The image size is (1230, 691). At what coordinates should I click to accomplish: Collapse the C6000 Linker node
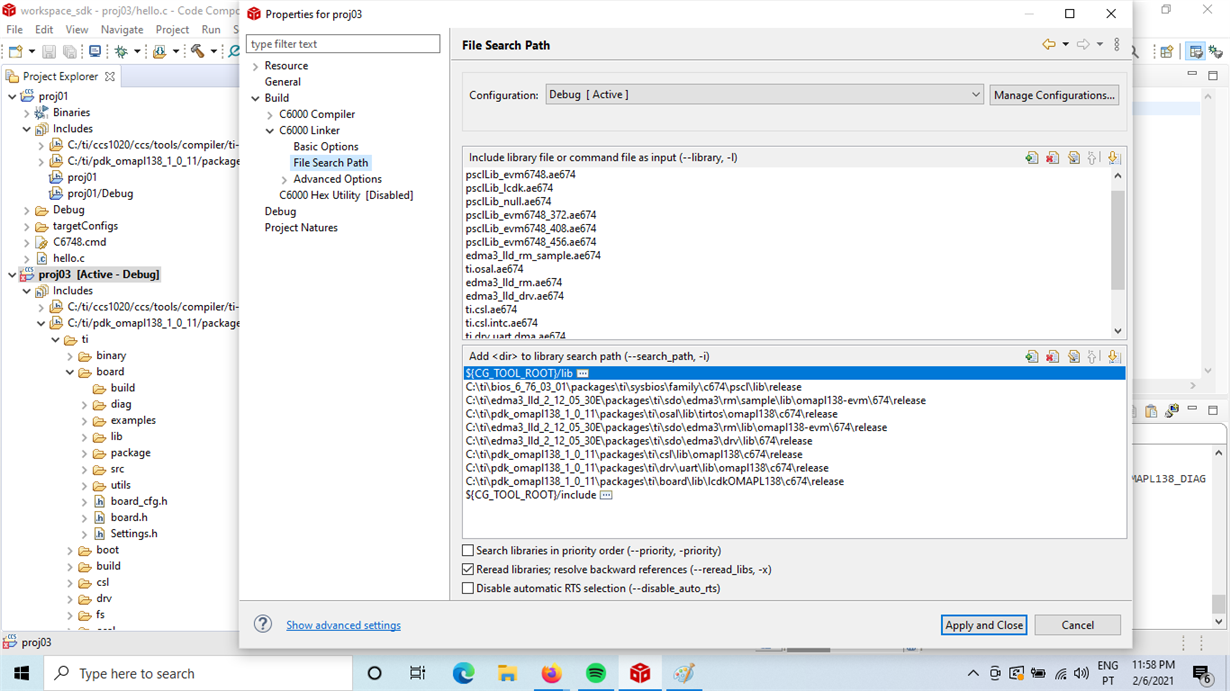[270, 131]
